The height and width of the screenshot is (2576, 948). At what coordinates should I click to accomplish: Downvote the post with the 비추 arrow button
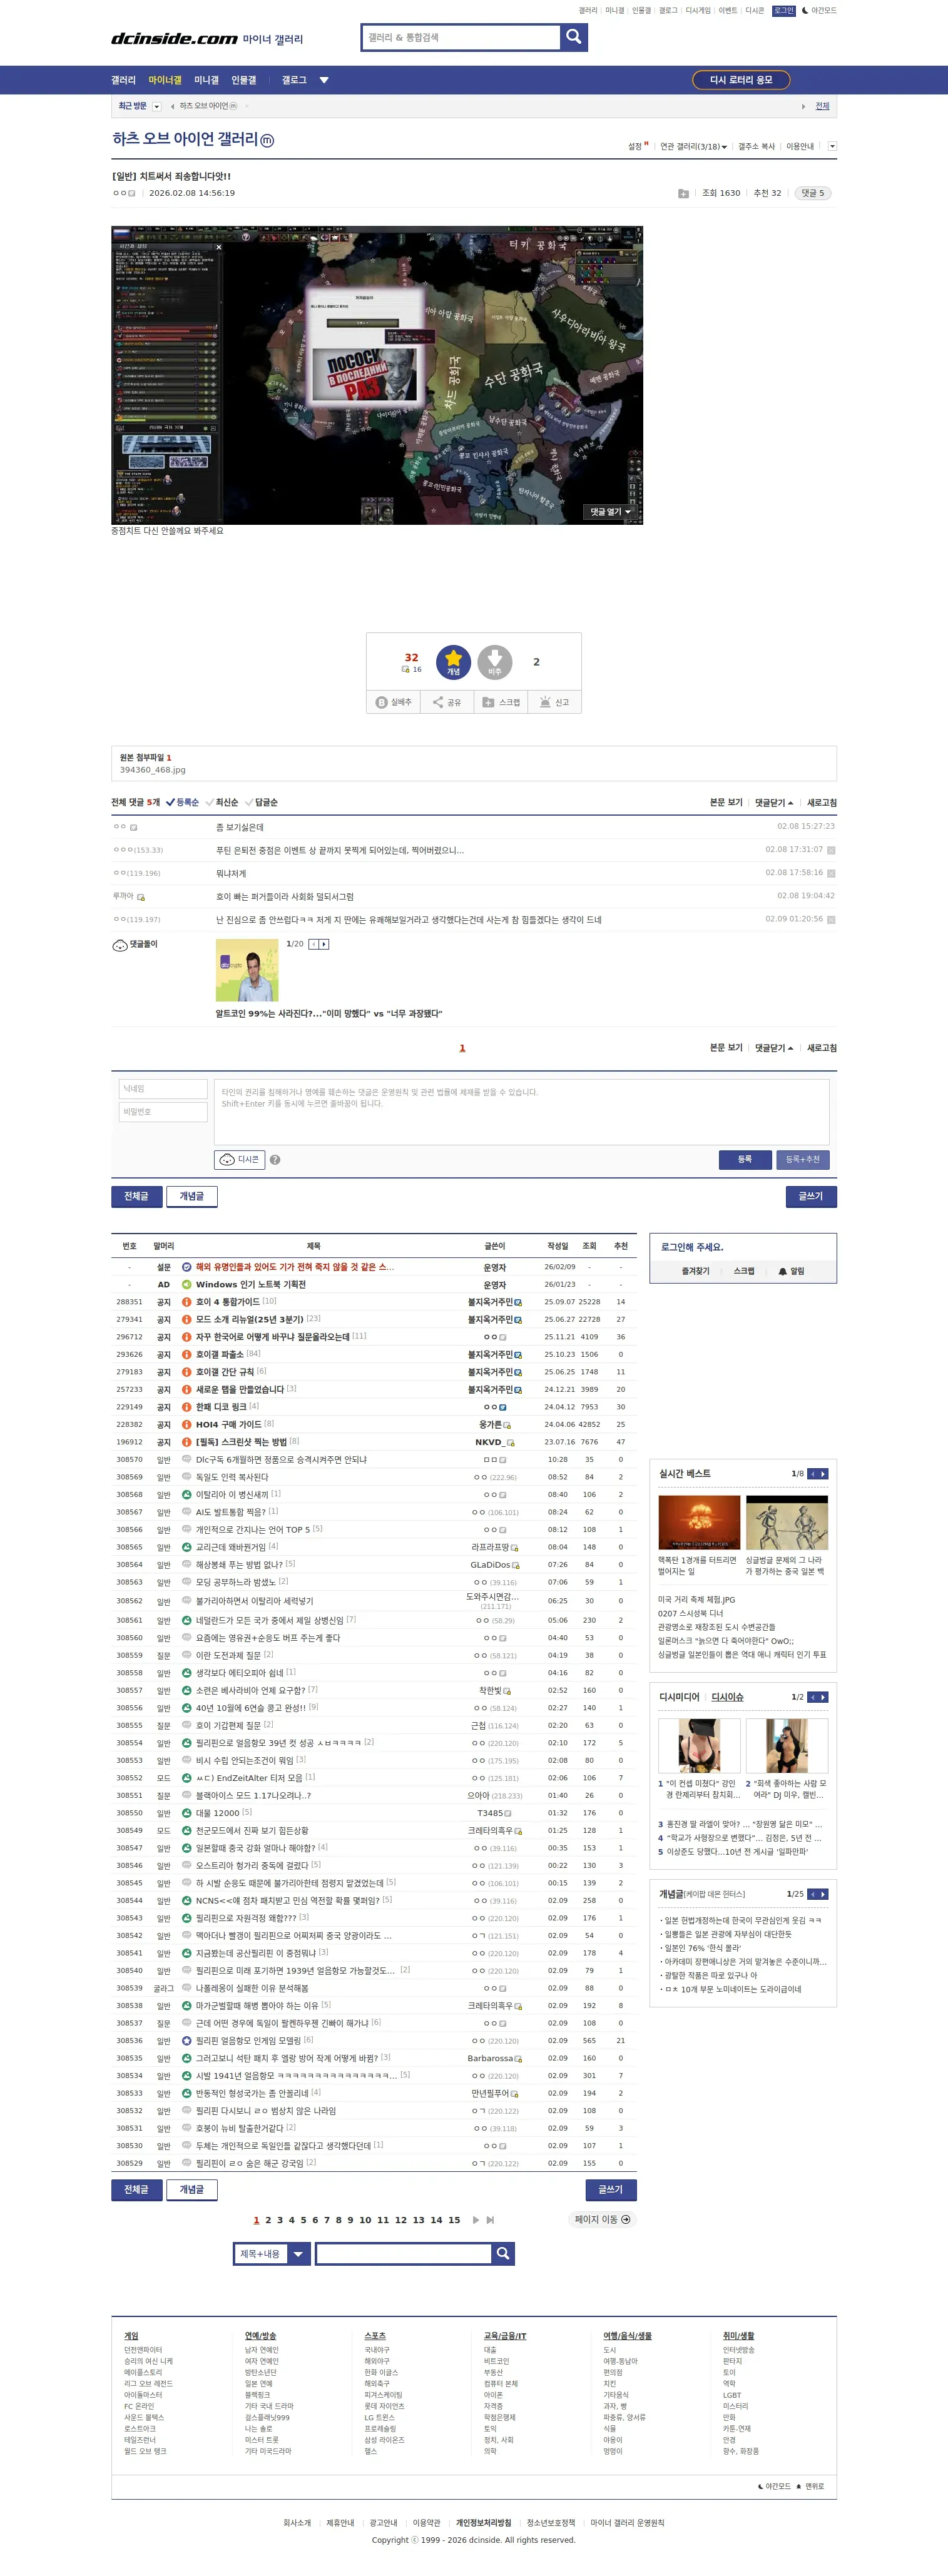click(x=494, y=662)
